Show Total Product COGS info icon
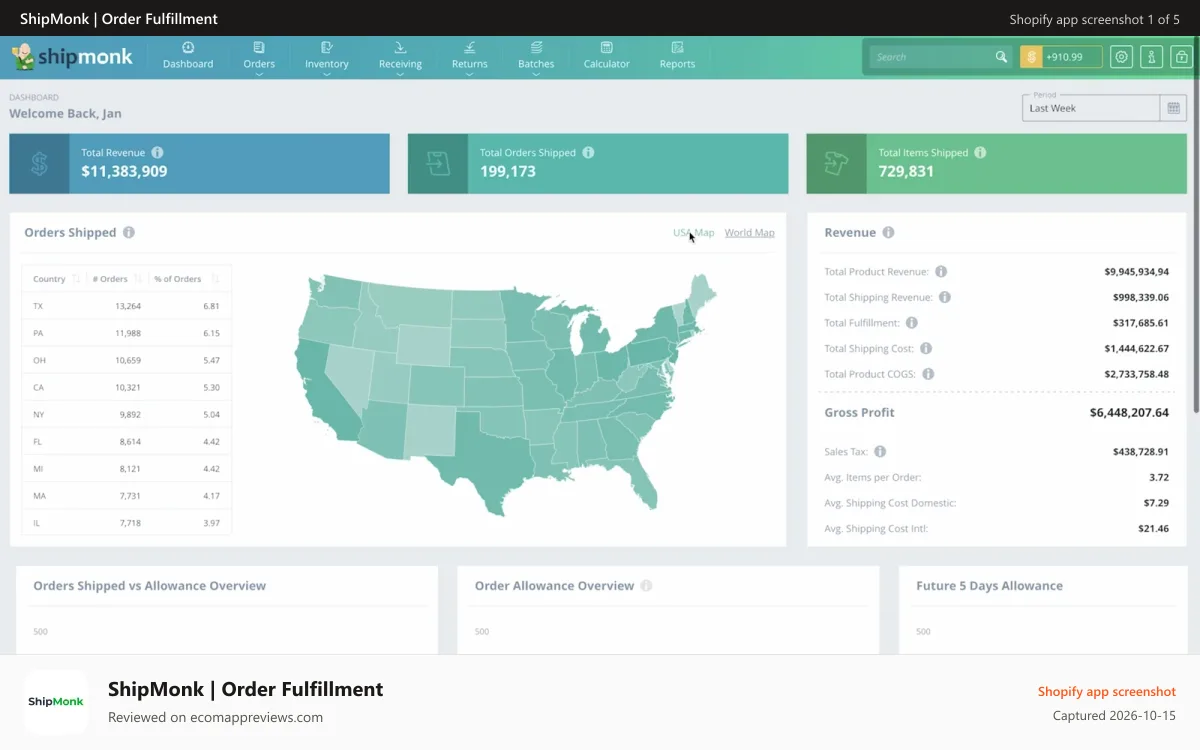Image resolution: width=1200 pixels, height=750 pixels. pos(928,374)
